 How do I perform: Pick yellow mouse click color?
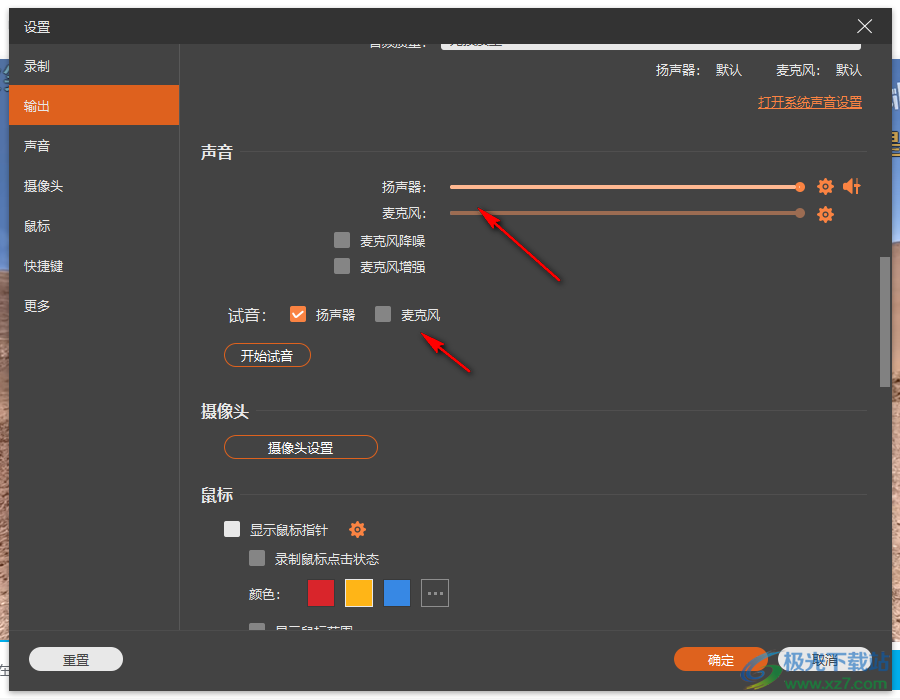coord(359,593)
